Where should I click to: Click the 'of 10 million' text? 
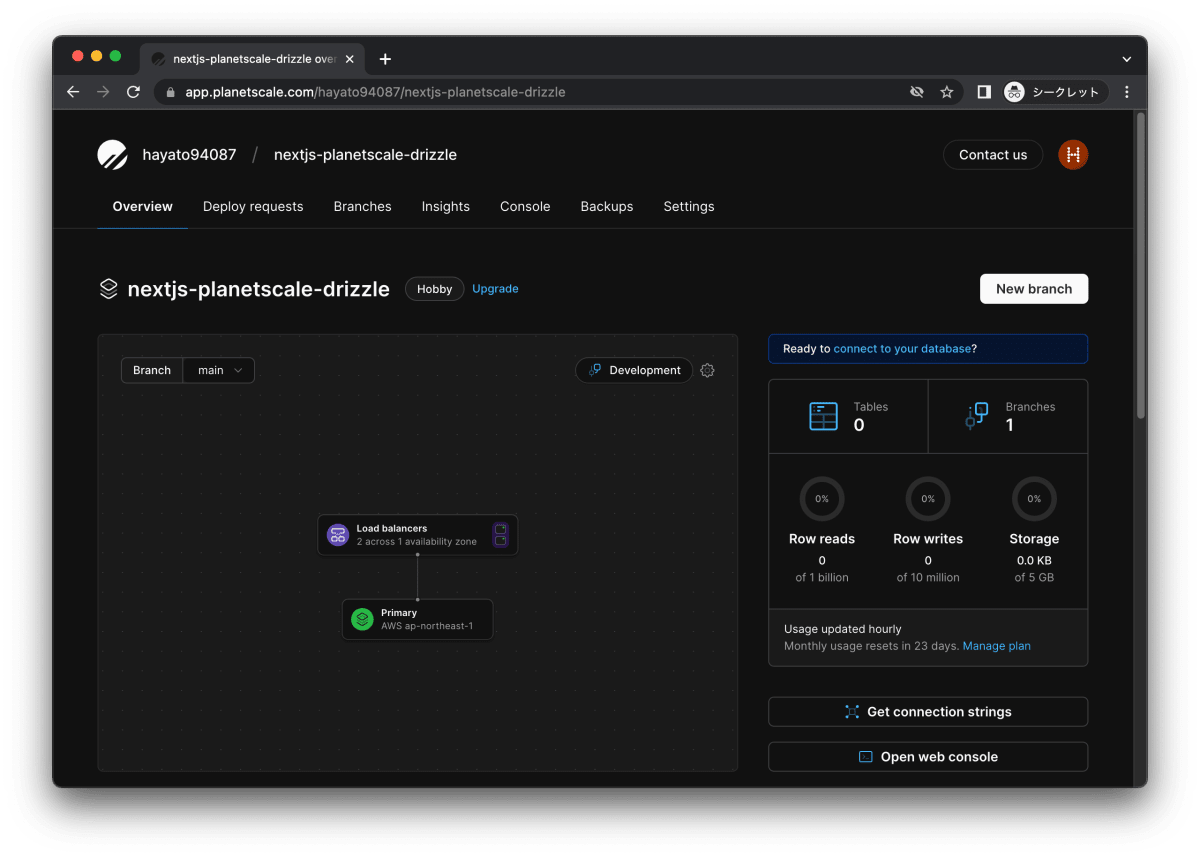click(x=928, y=577)
